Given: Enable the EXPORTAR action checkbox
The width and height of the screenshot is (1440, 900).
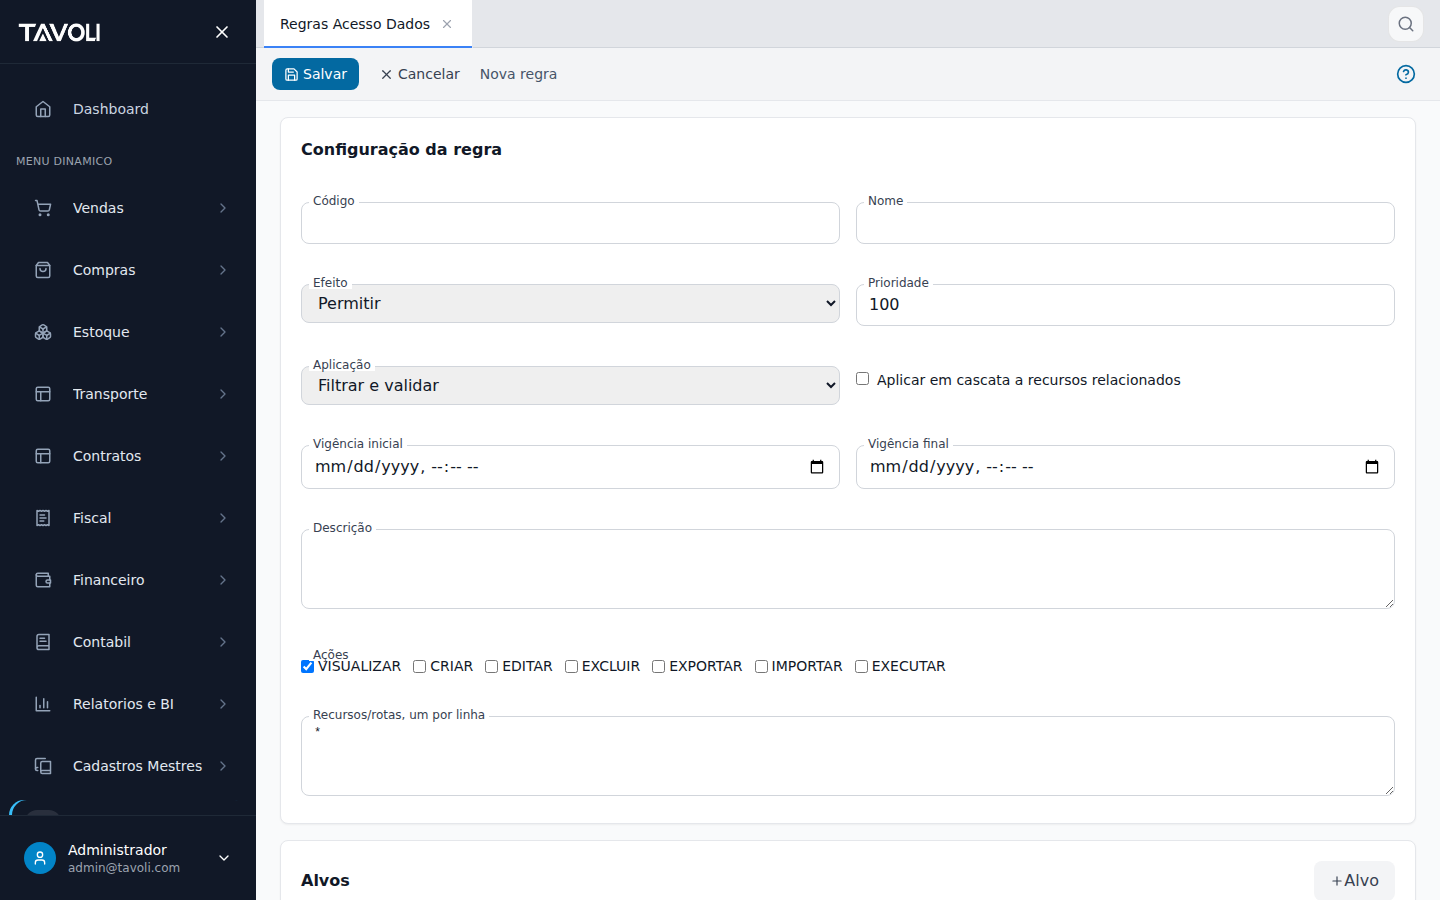Looking at the screenshot, I should pos(659,667).
